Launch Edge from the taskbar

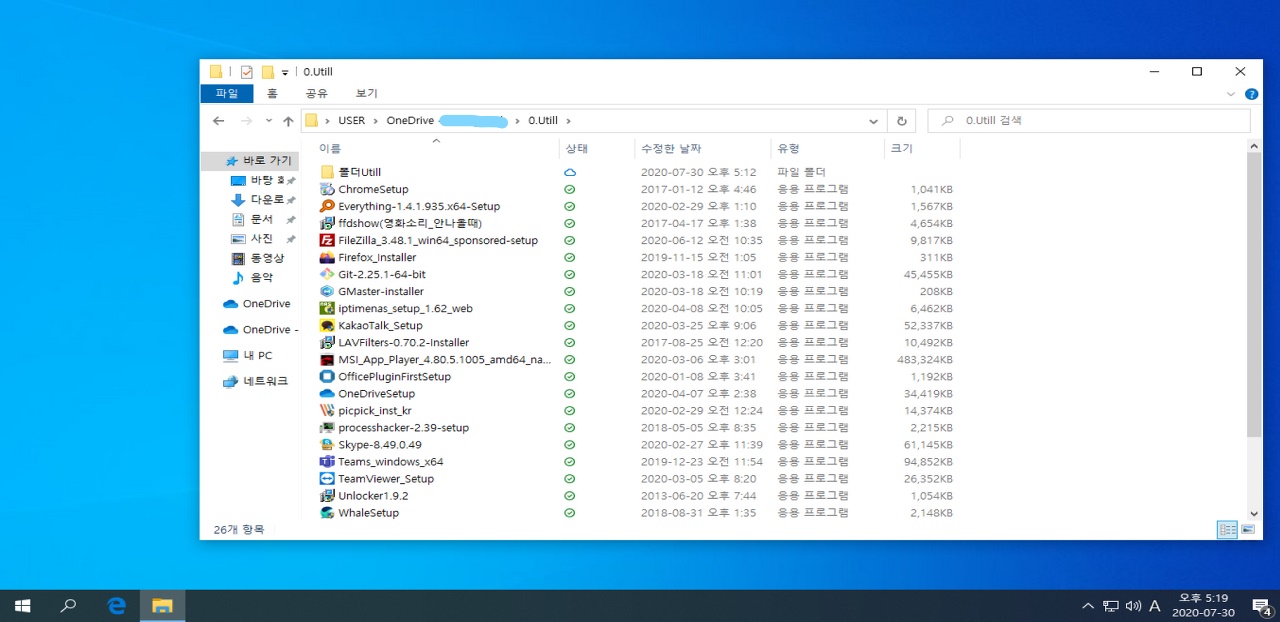coord(116,606)
